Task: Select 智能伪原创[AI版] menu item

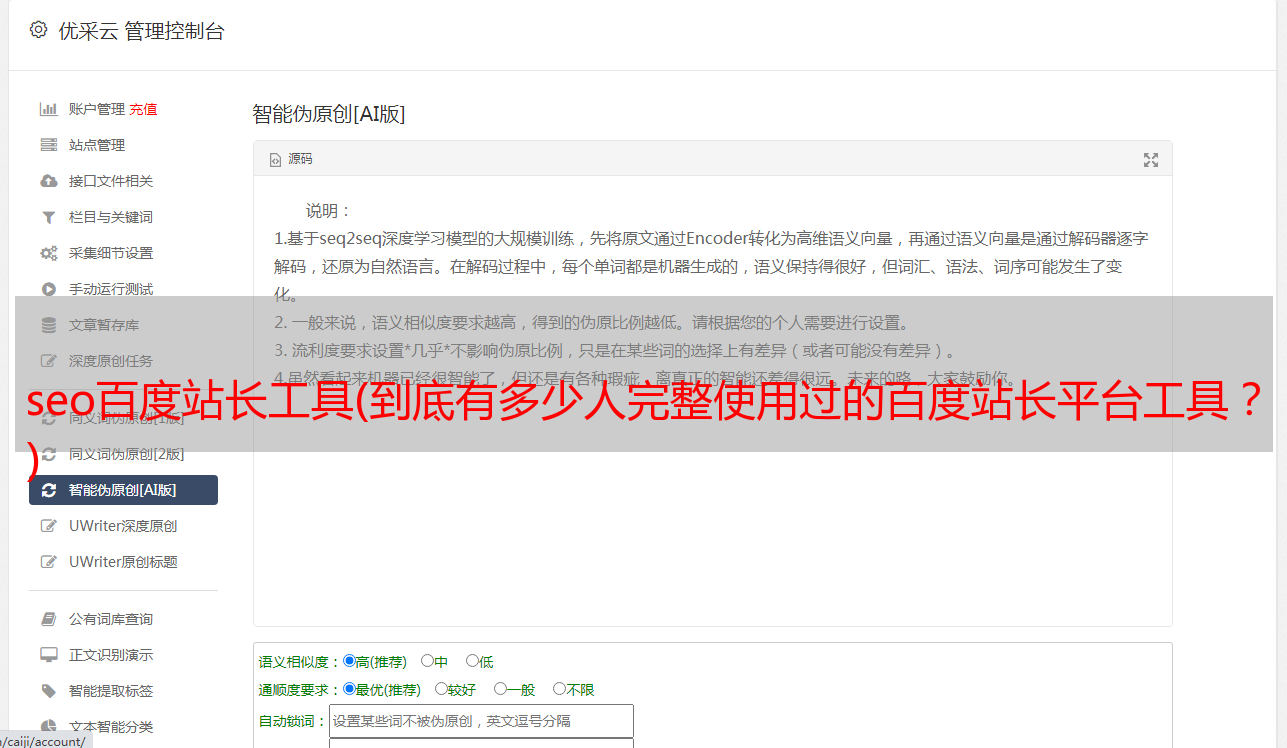Action: tap(123, 490)
